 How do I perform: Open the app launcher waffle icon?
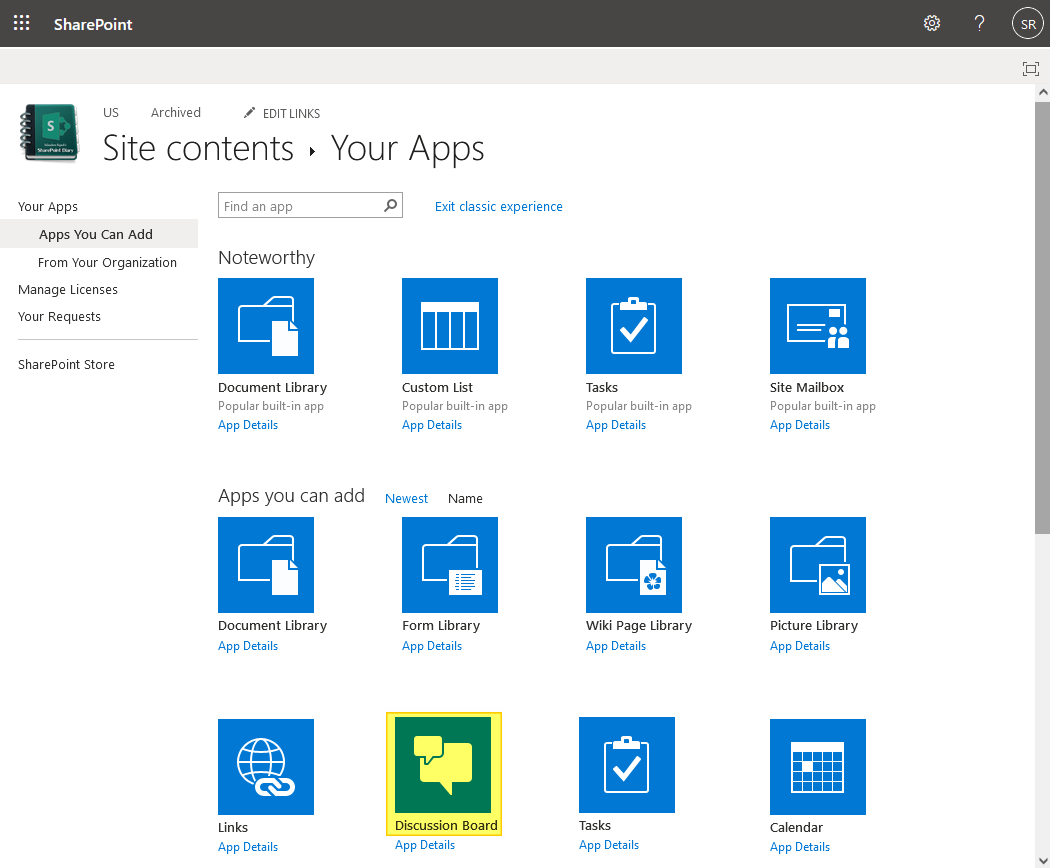pyautogui.click(x=21, y=22)
